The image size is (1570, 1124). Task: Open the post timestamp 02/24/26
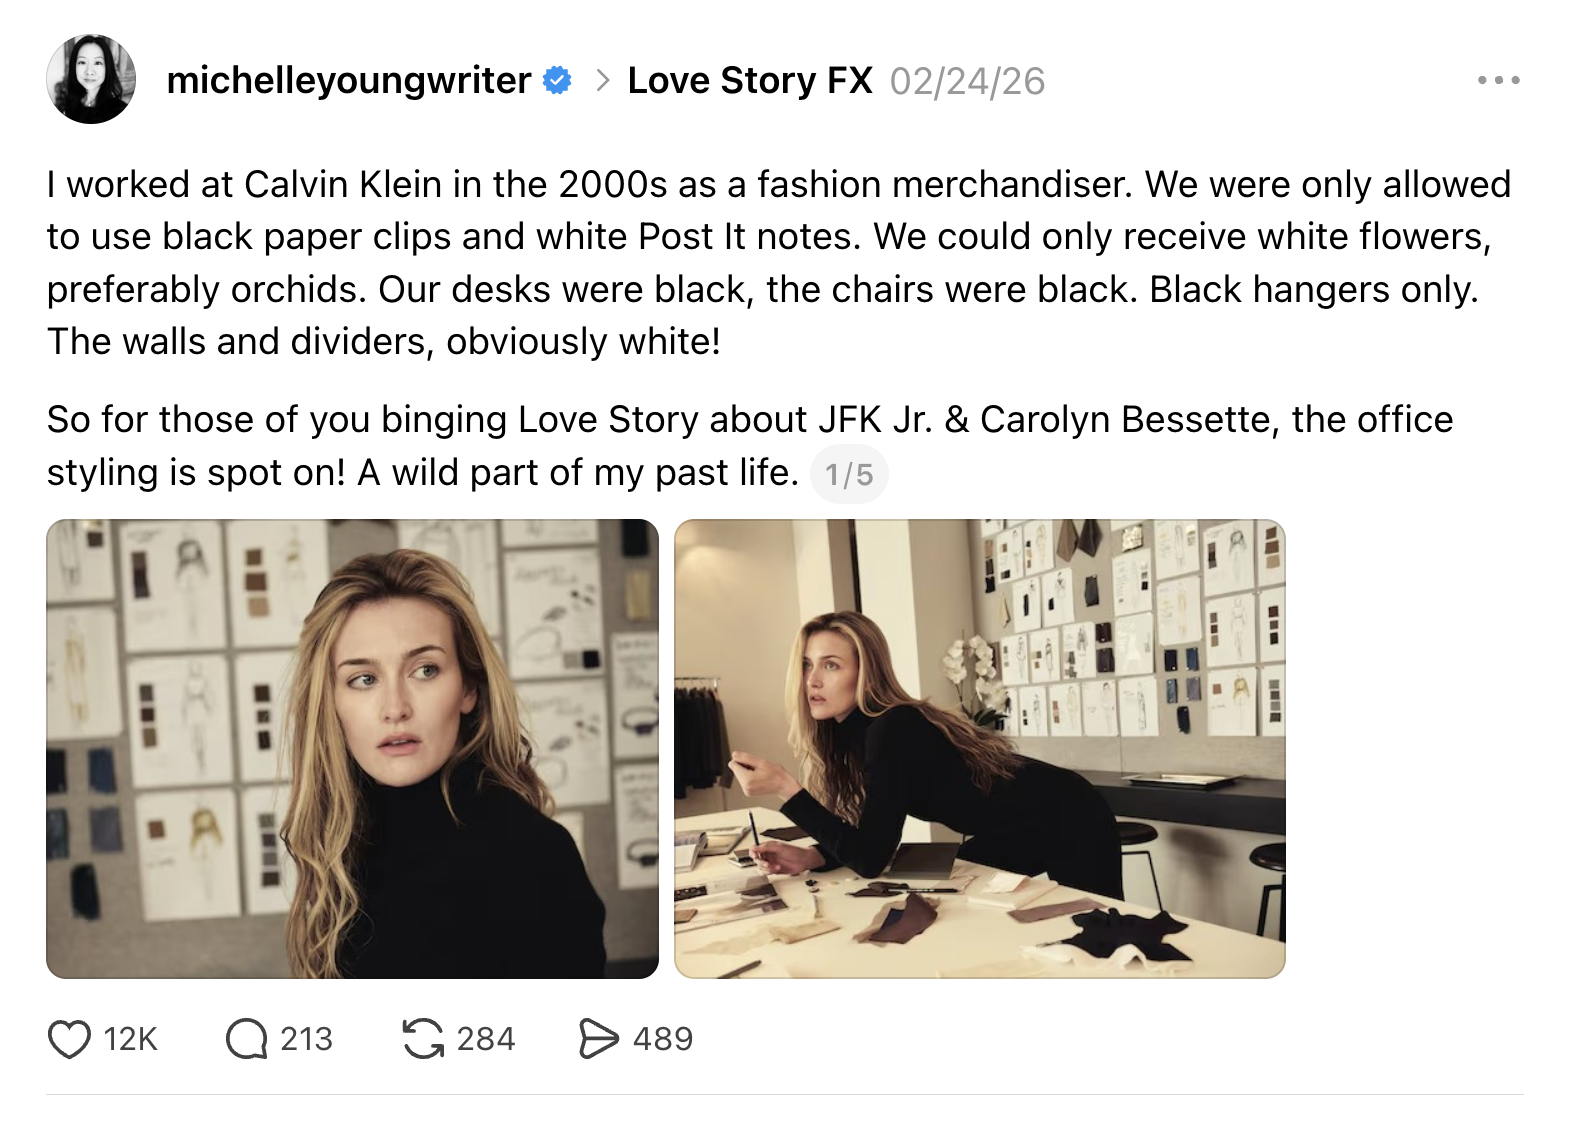point(968,80)
